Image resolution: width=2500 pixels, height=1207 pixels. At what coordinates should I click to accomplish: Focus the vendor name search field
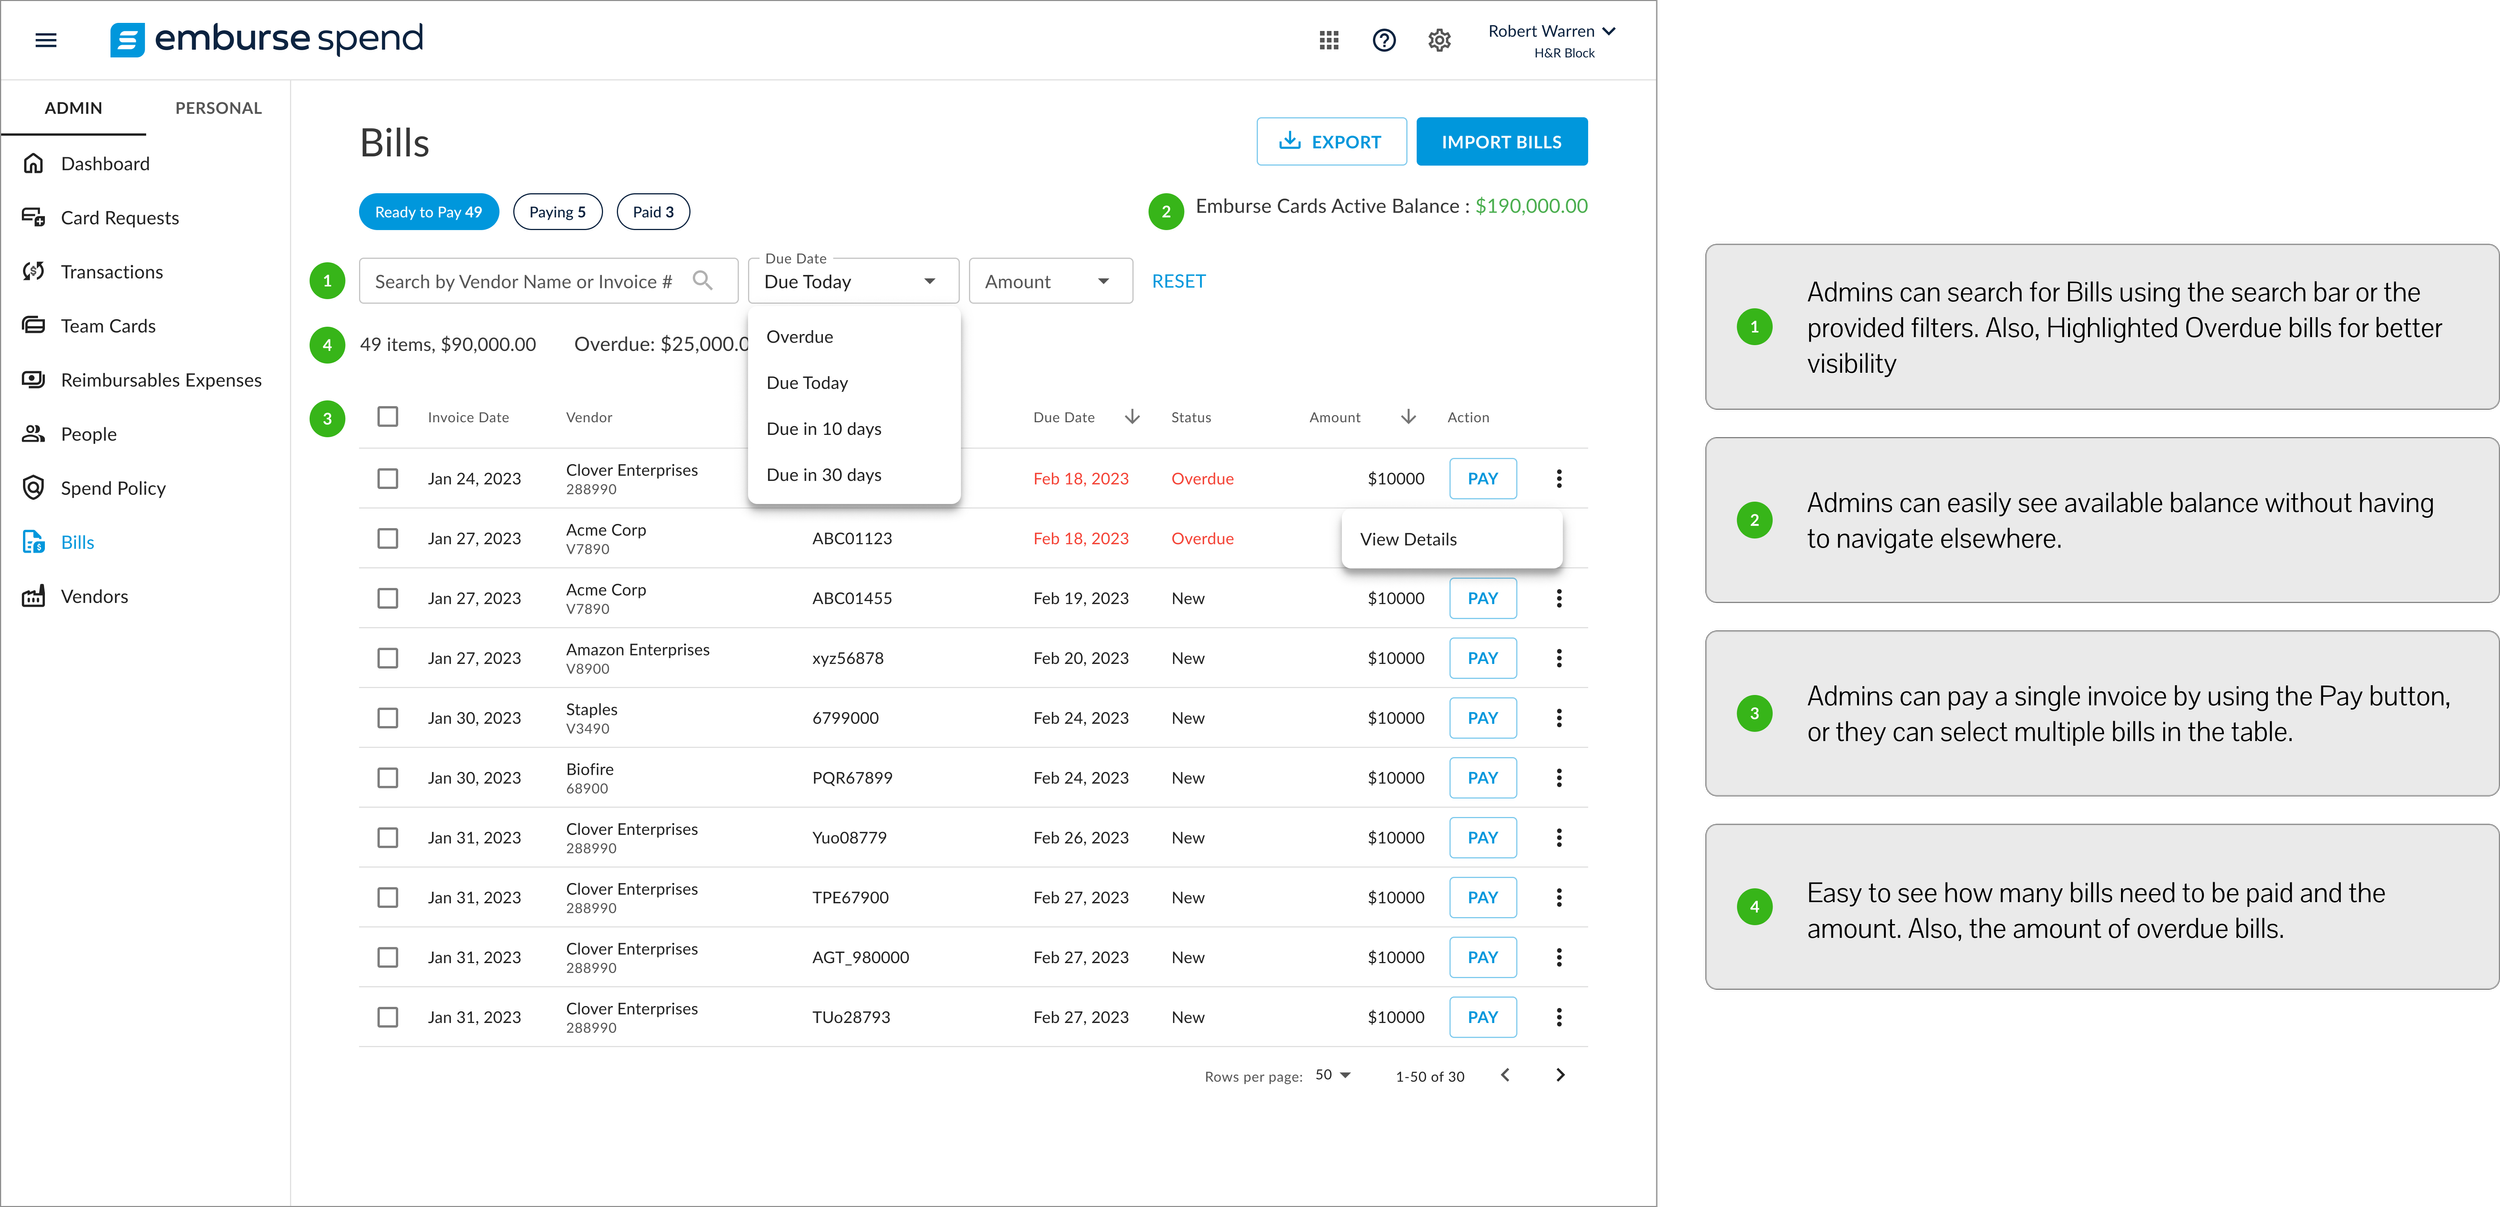tap(522, 282)
